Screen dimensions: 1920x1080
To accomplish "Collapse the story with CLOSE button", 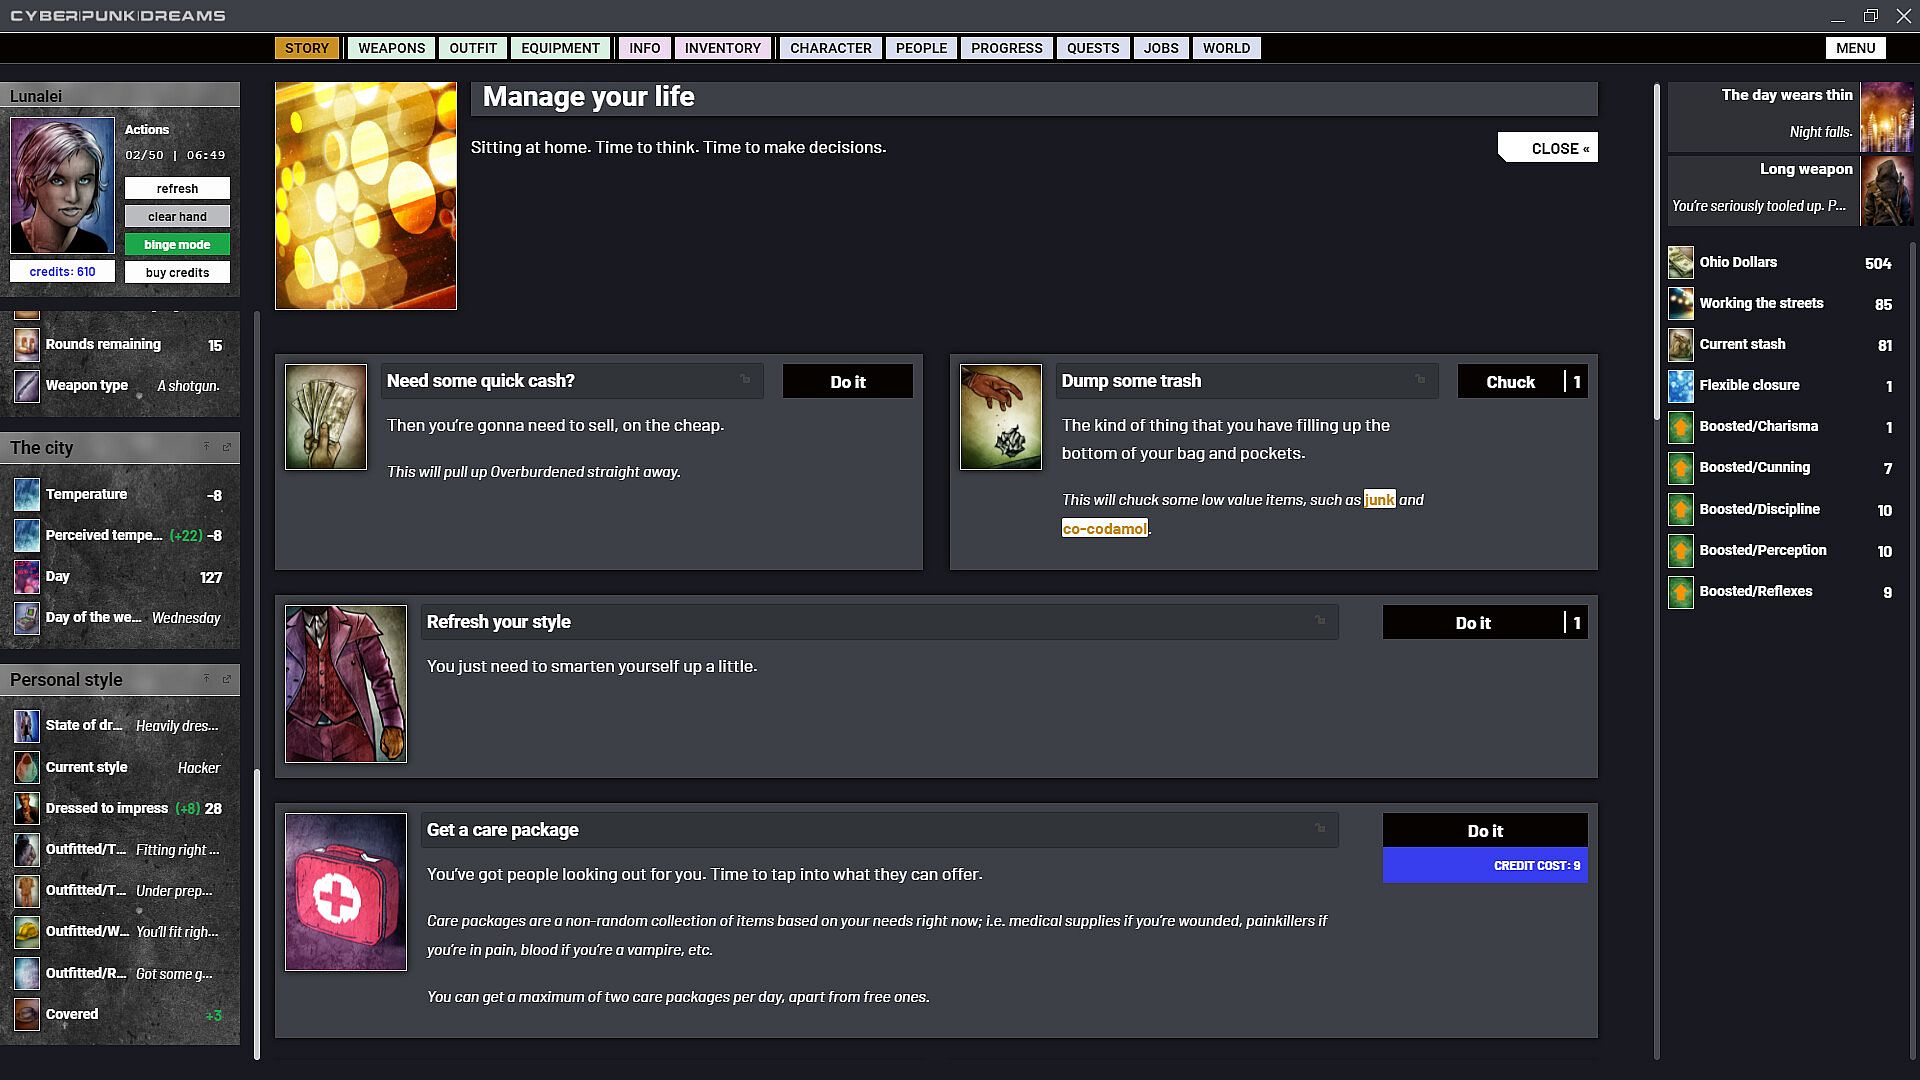I will (x=1548, y=148).
